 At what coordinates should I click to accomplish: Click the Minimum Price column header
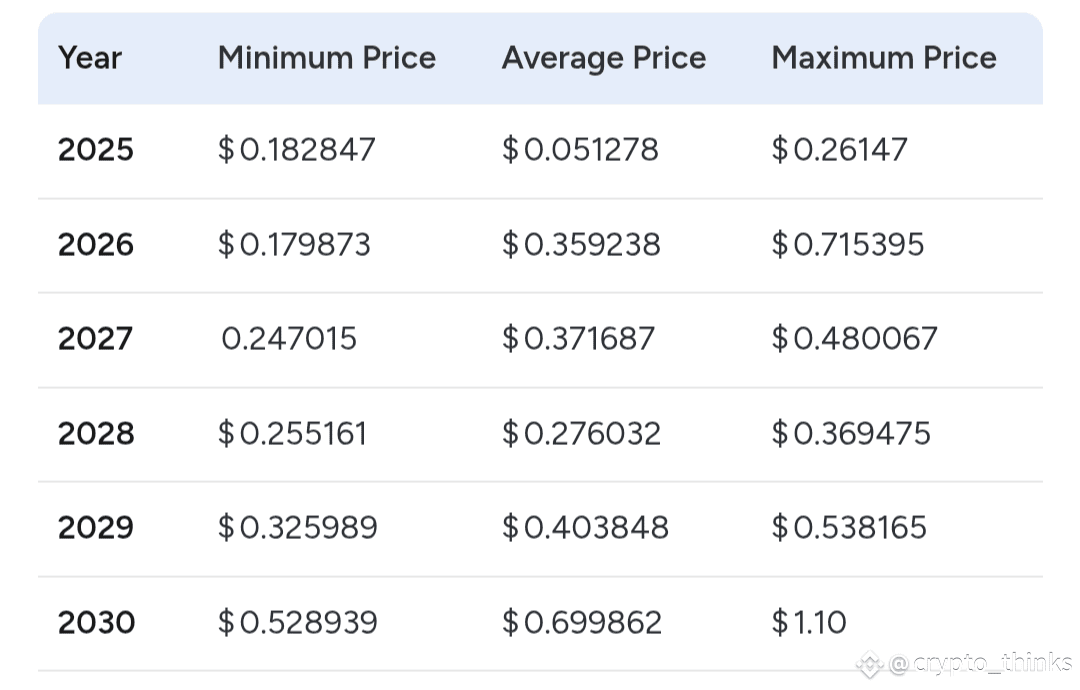point(327,58)
